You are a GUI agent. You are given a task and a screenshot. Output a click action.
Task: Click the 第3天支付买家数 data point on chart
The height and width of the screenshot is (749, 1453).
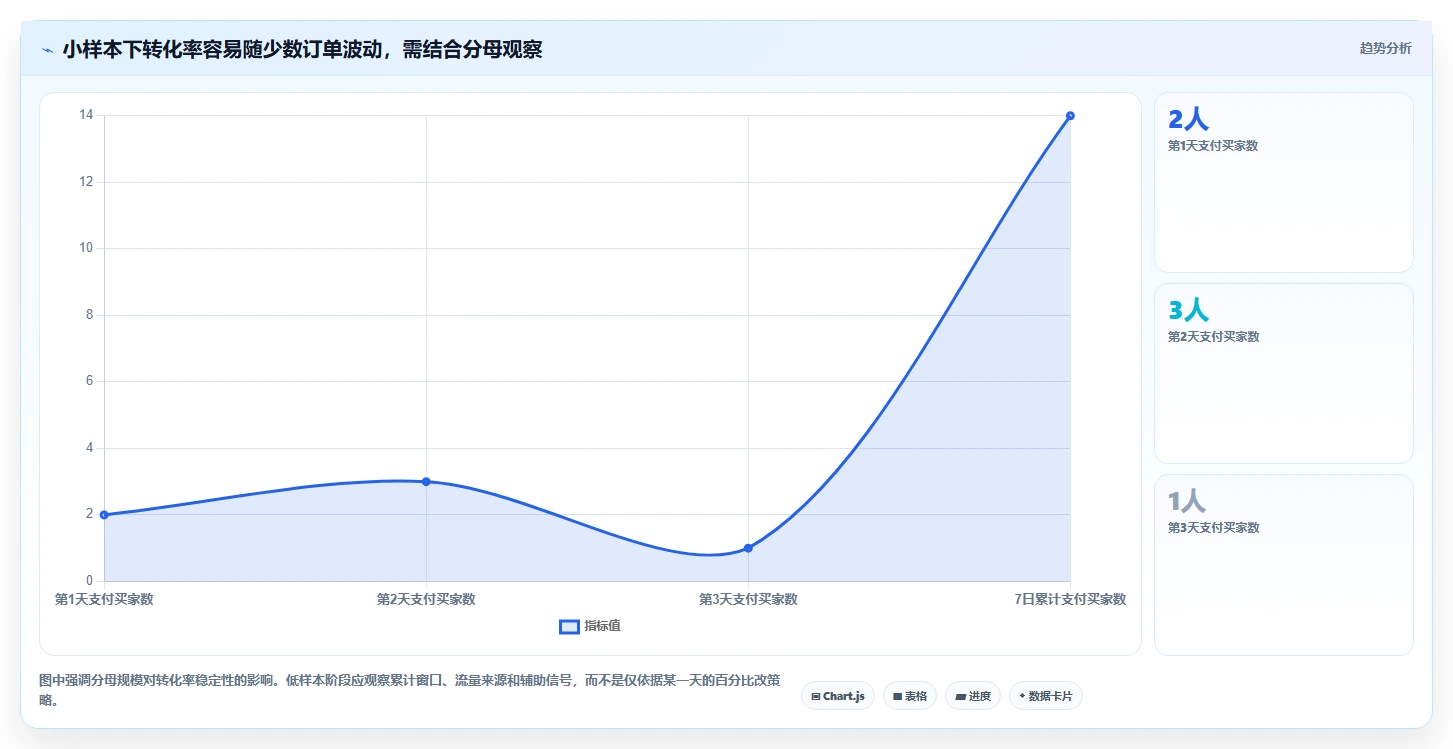[x=748, y=548]
